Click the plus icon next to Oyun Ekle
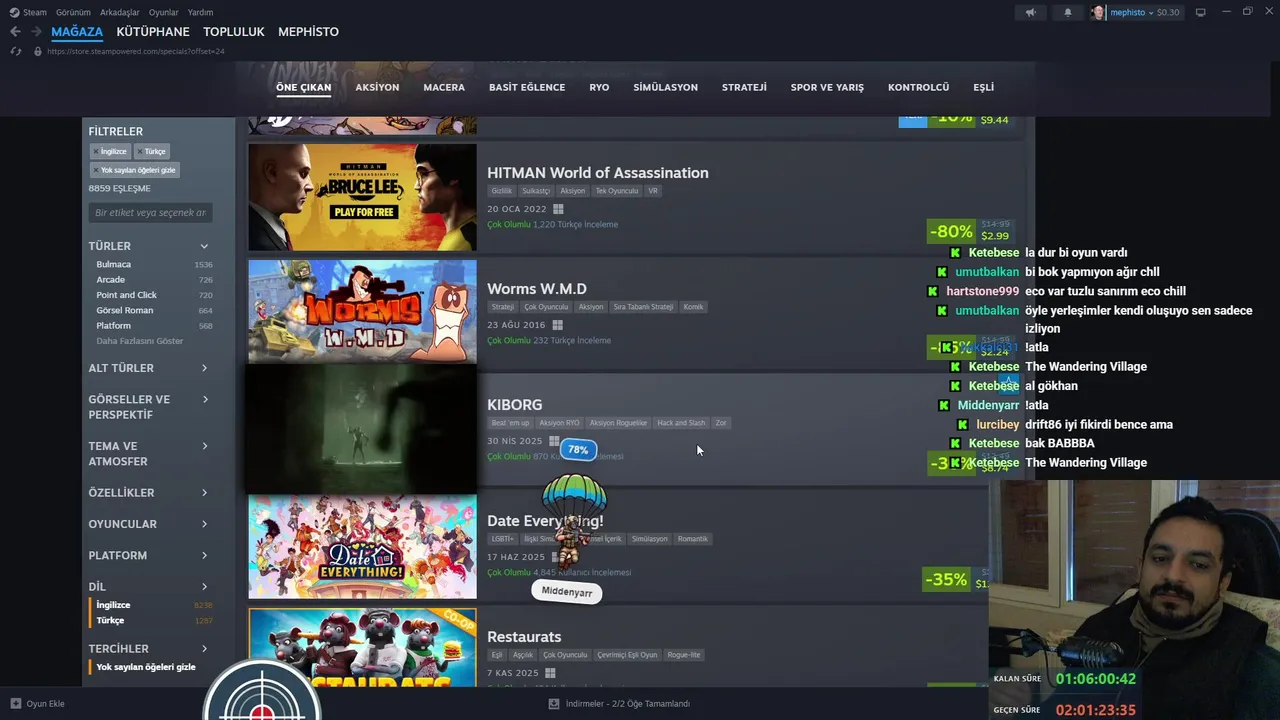 (15, 704)
